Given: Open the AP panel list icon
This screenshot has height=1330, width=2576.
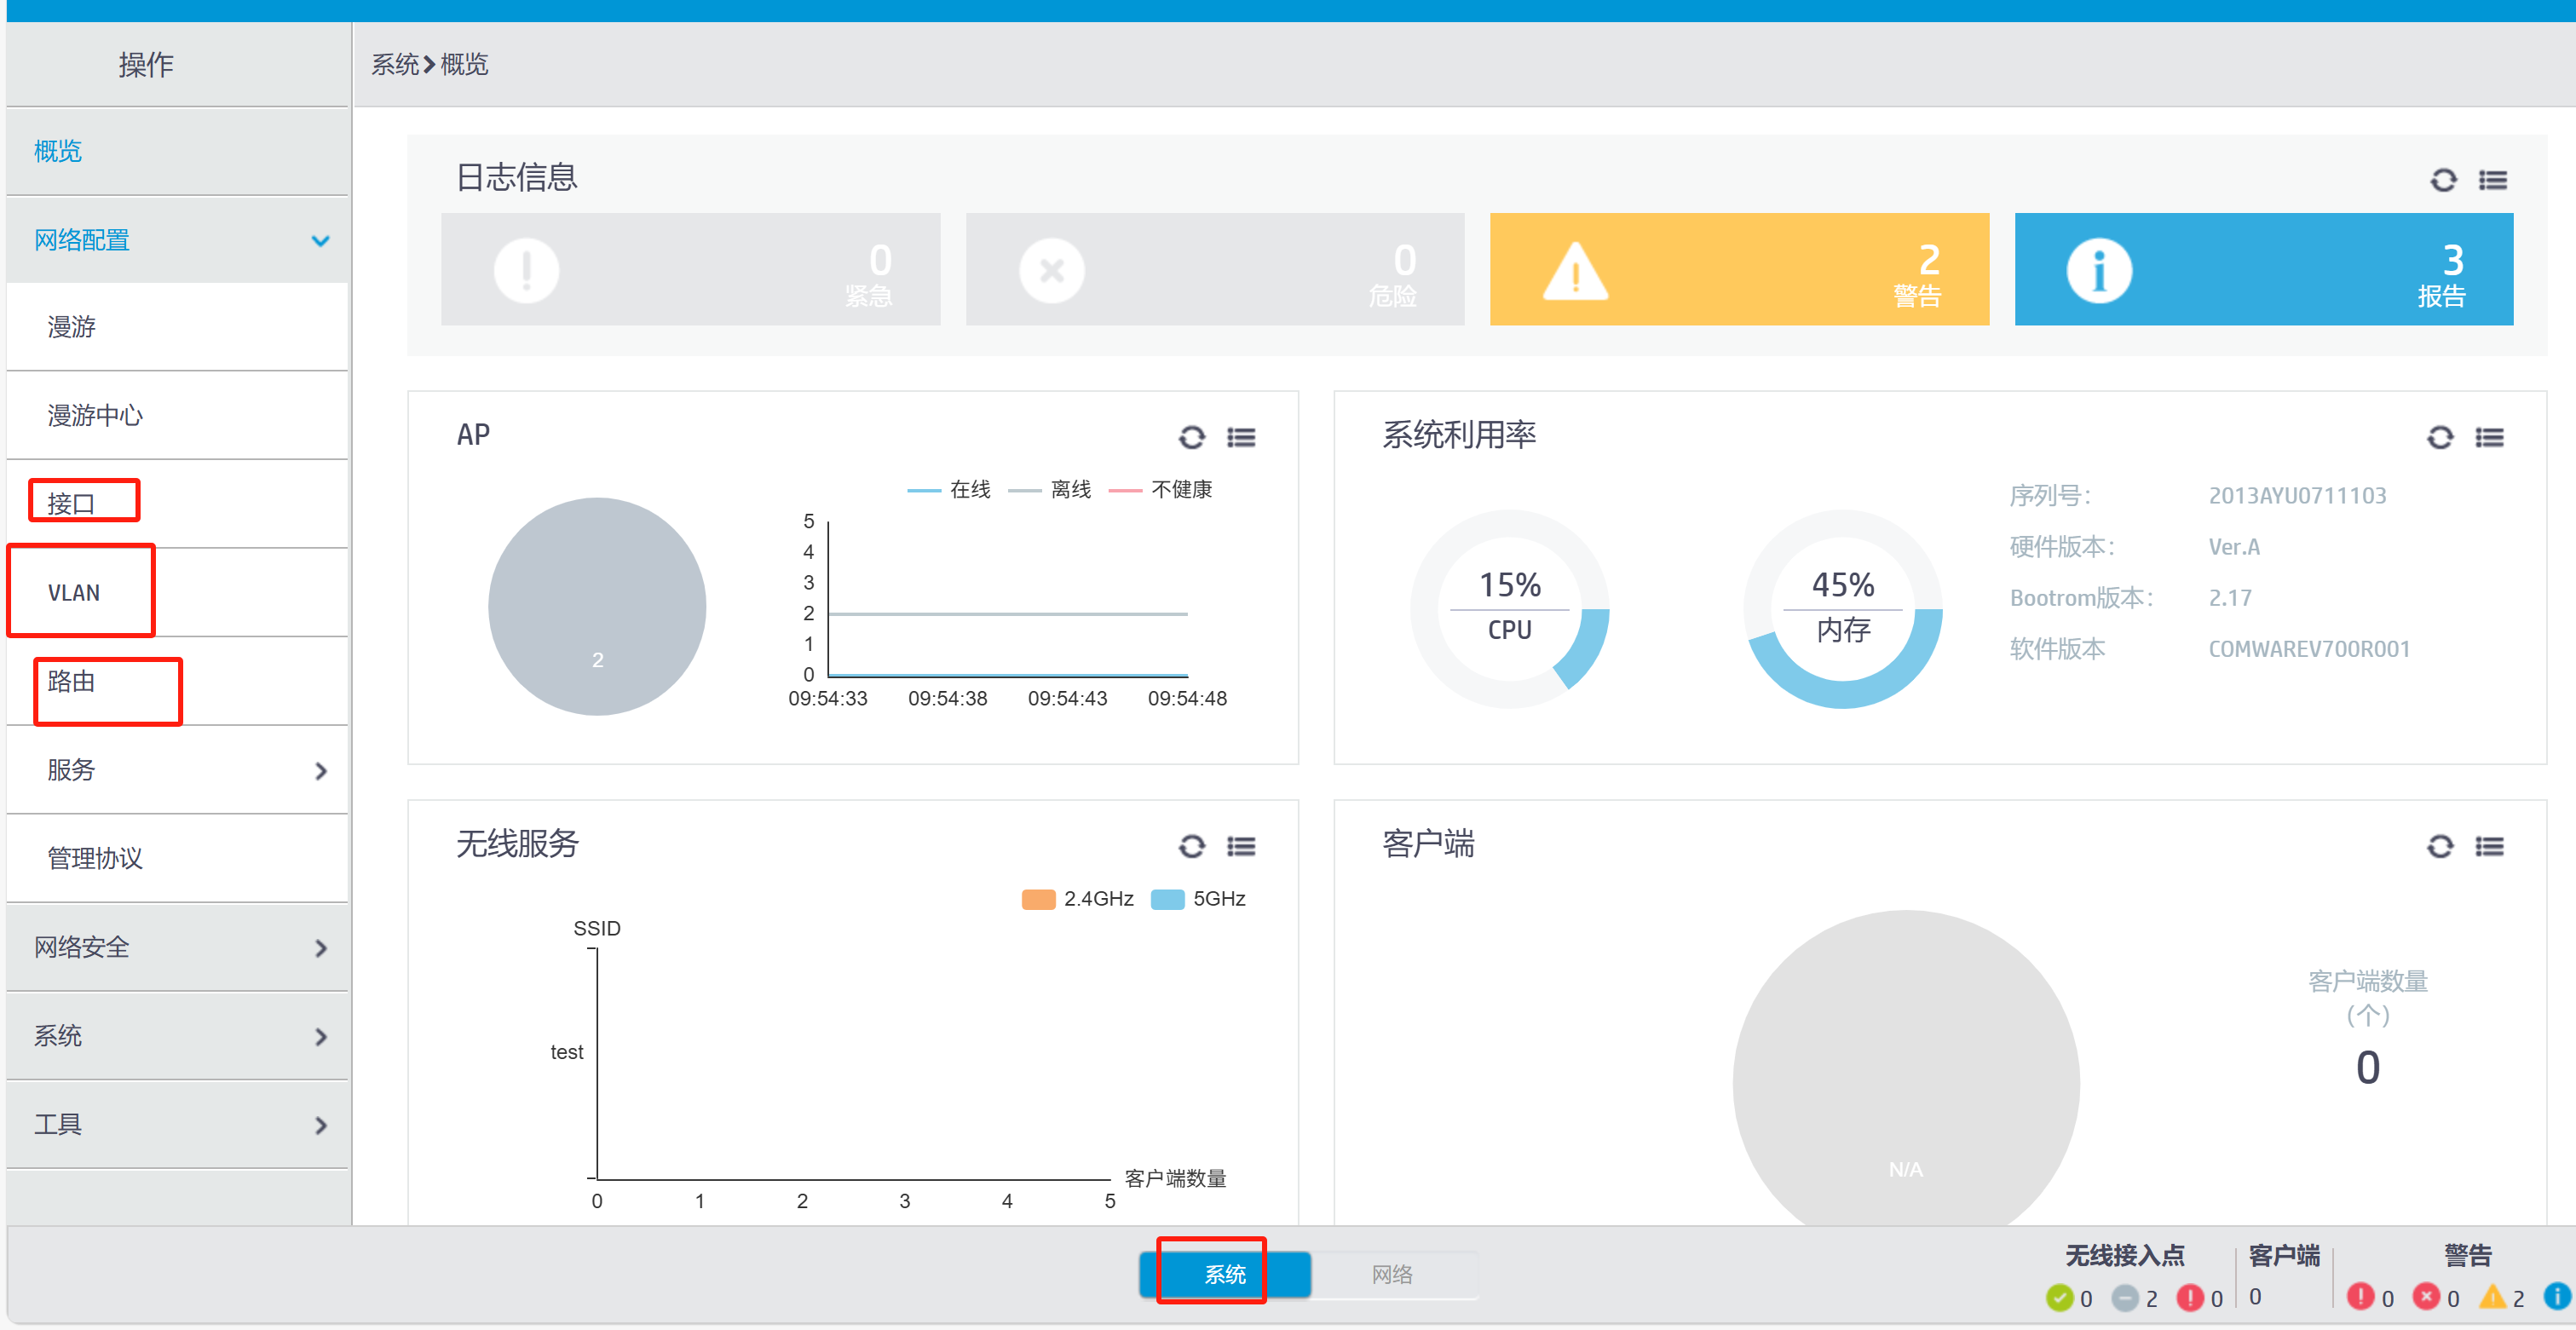Looking at the screenshot, I should pos(1241,437).
